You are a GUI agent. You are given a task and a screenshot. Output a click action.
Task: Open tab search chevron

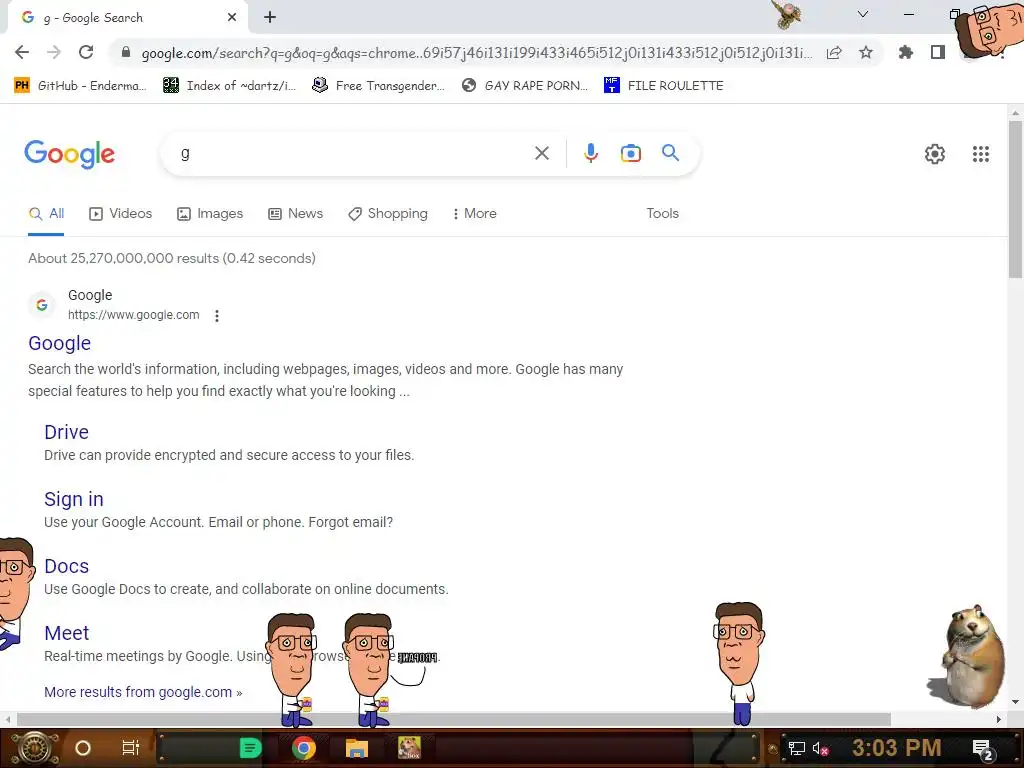[x=863, y=14]
